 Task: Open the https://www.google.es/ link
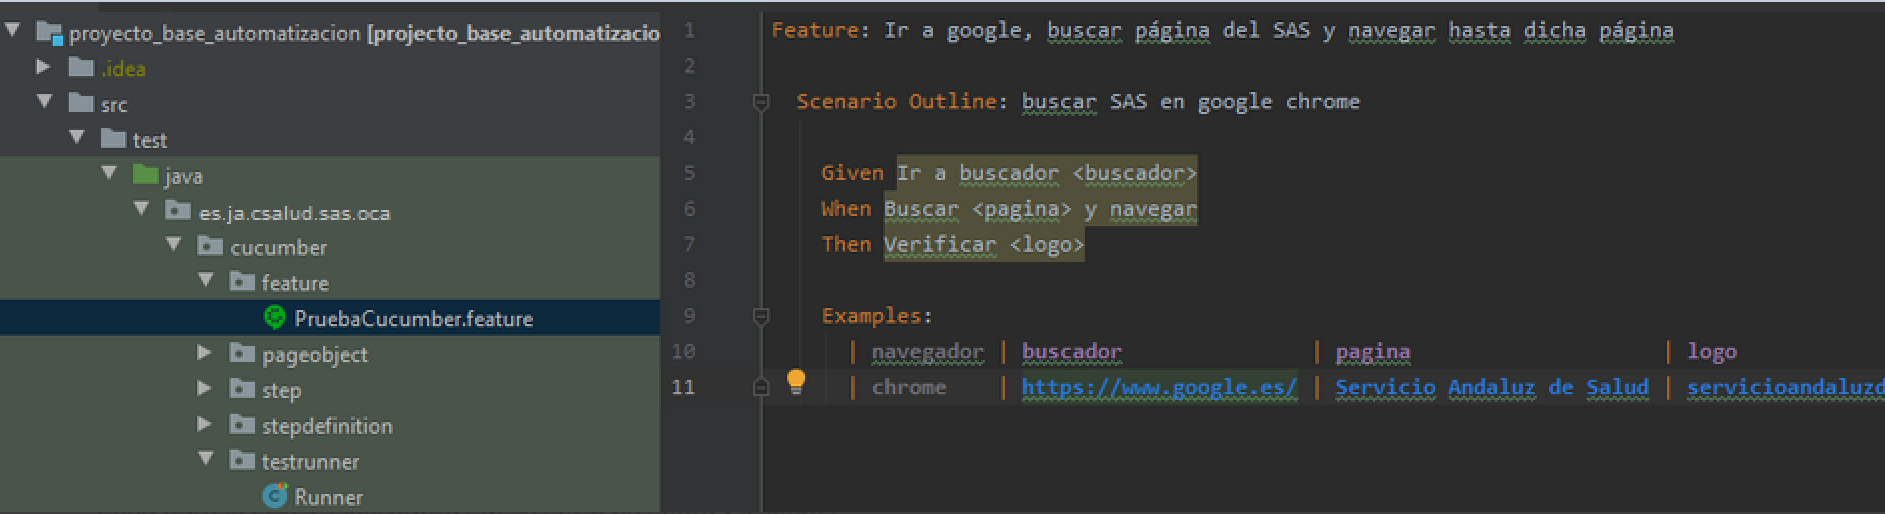tap(1159, 387)
